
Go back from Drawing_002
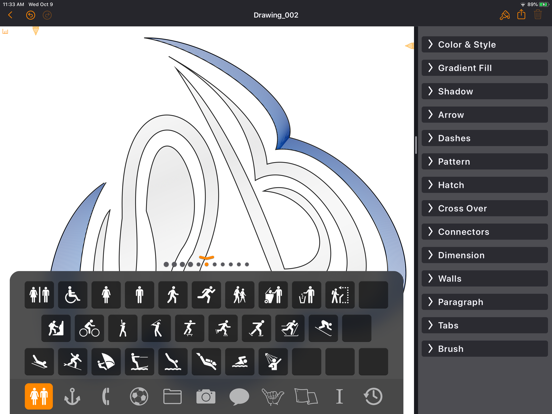coord(10,15)
